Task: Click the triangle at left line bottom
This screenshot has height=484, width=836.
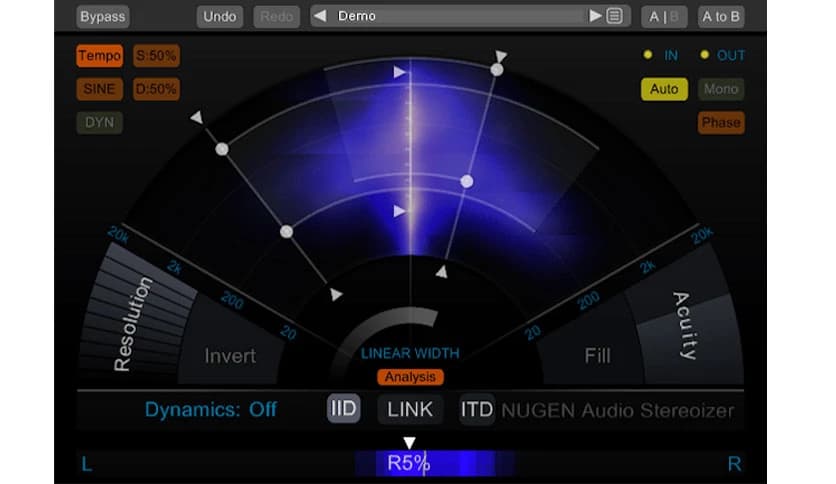Action: 336,294
